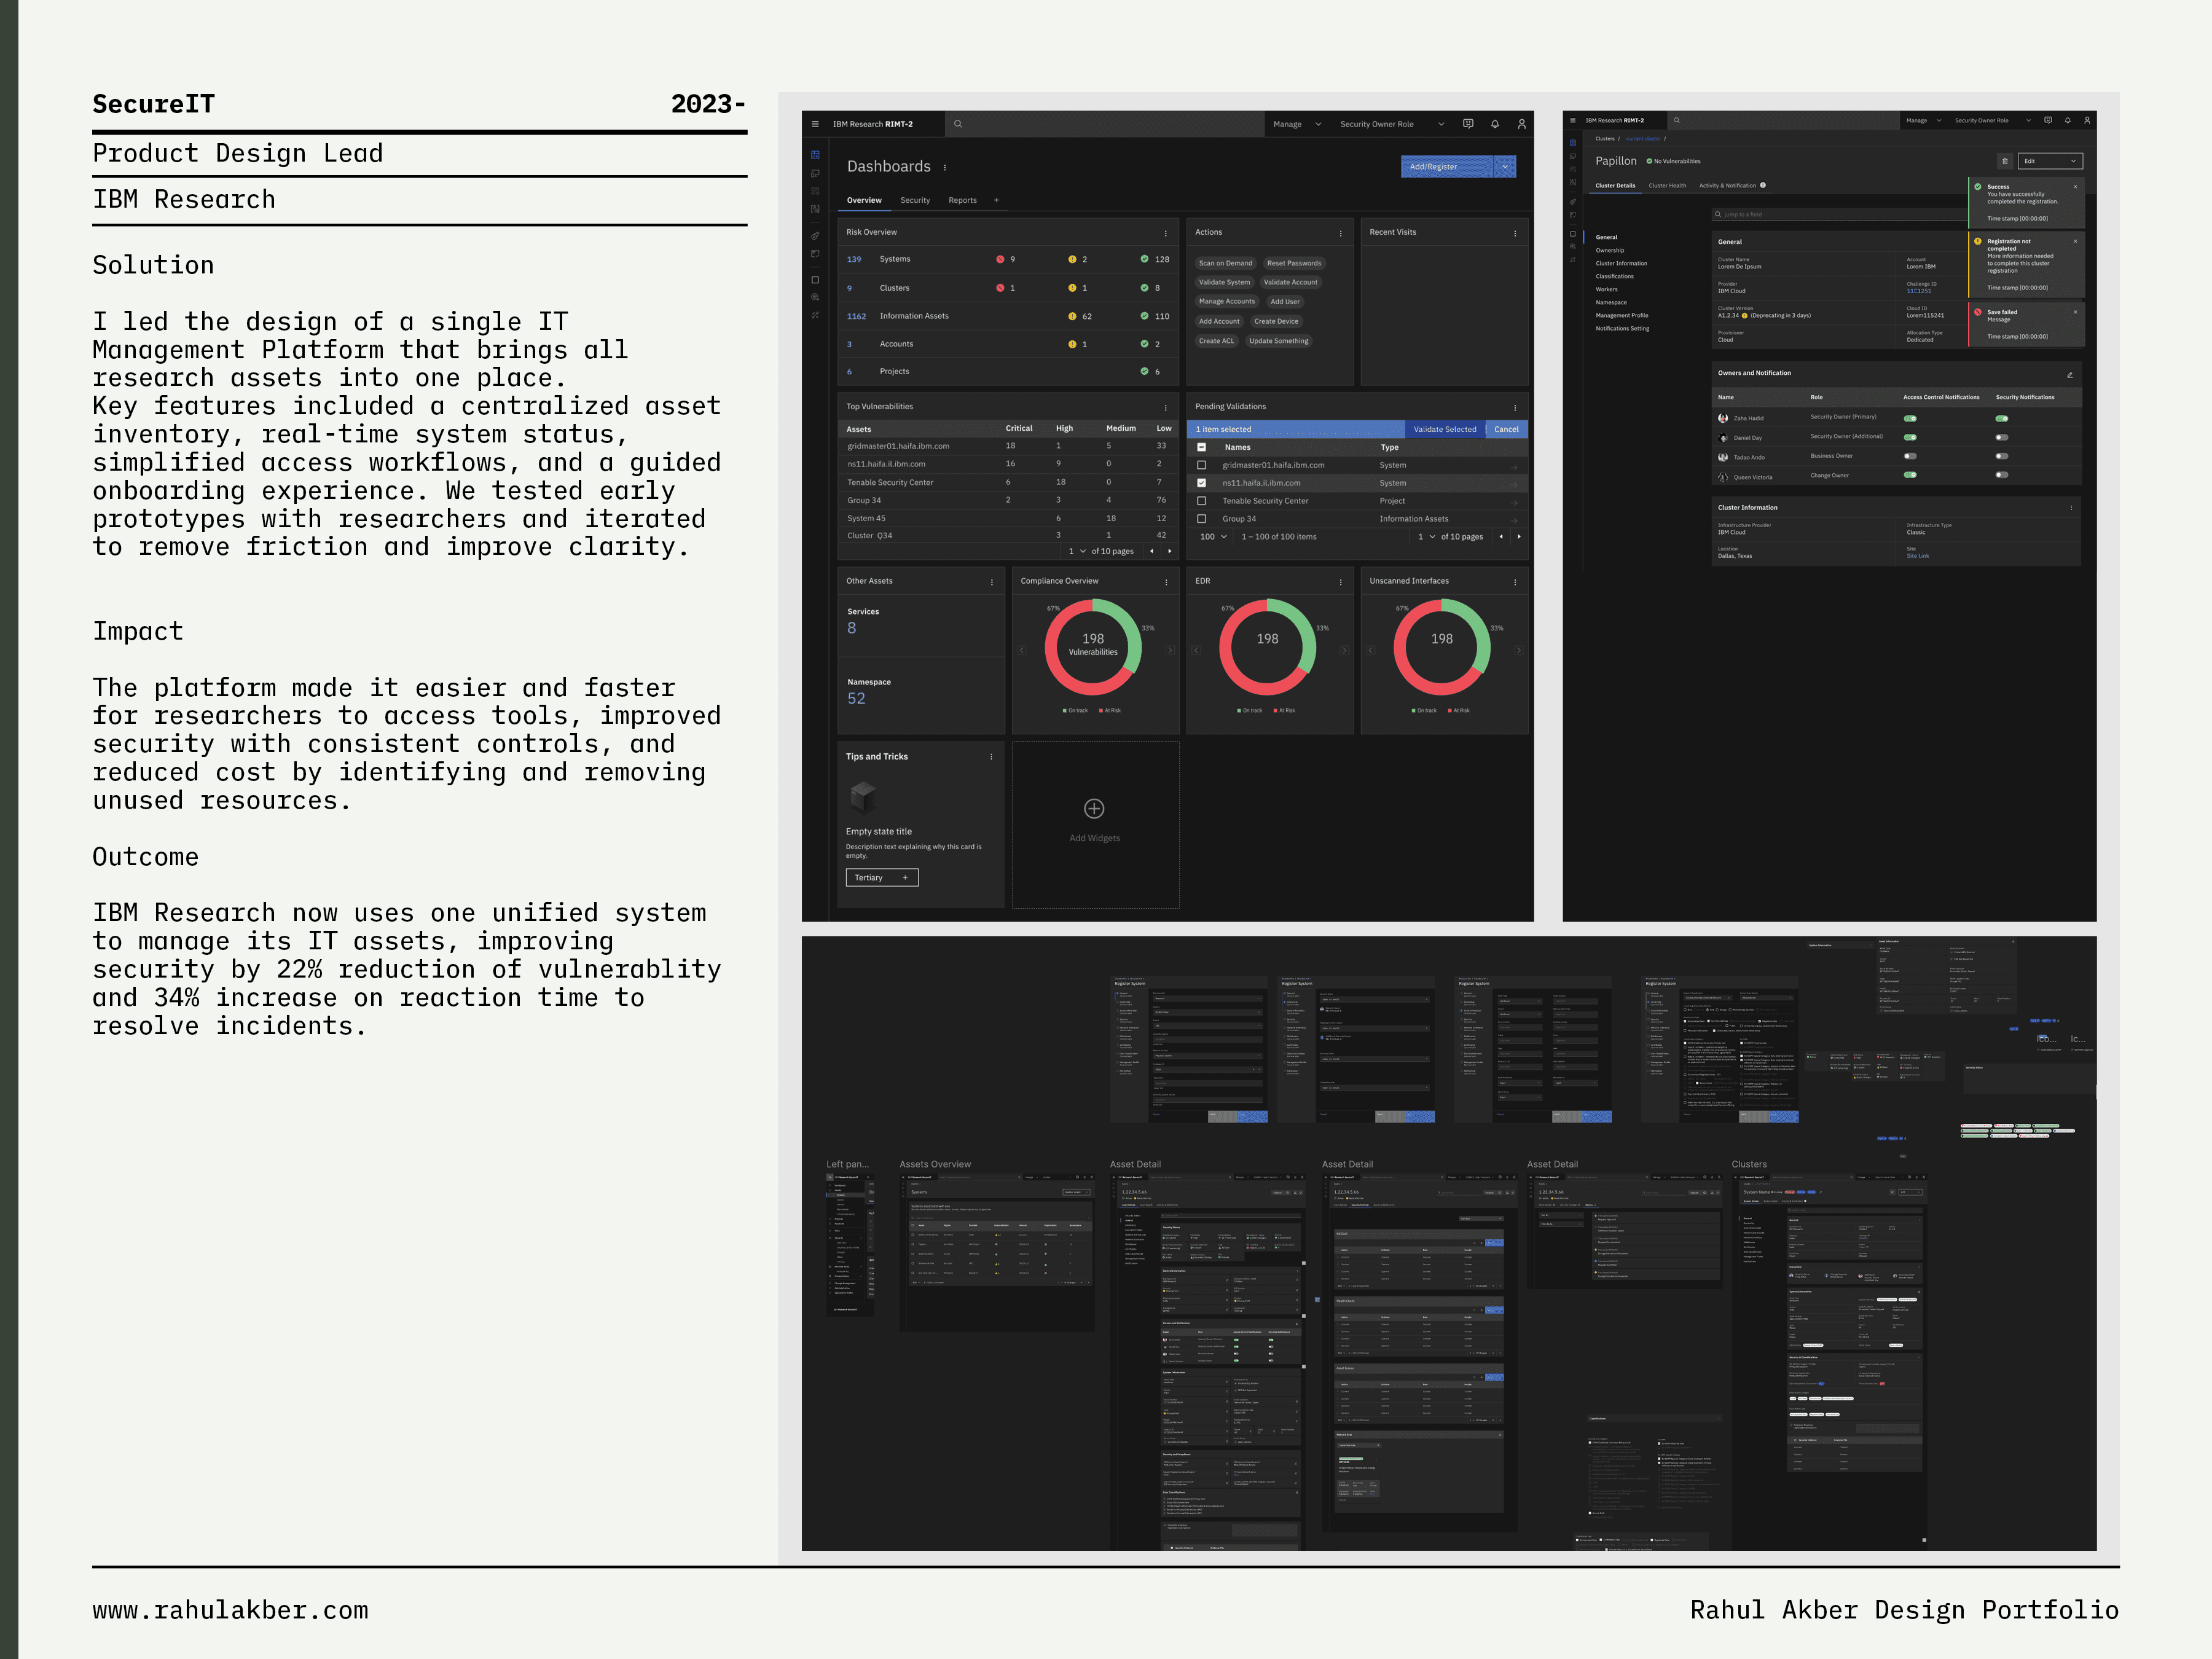Uncheck the ns11.haifa.il.ibm.com row in Pending Validations

[x=1202, y=483]
